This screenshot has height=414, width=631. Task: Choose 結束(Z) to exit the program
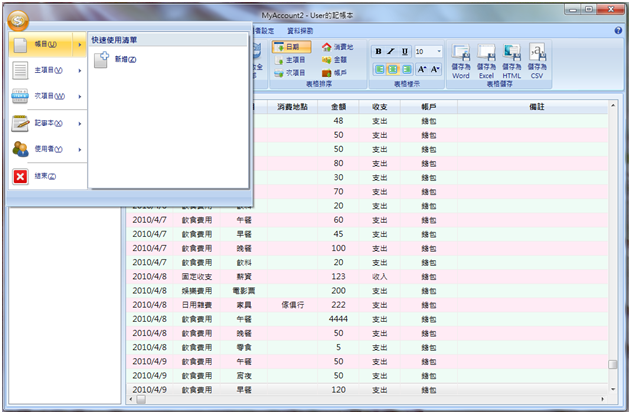point(47,176)
